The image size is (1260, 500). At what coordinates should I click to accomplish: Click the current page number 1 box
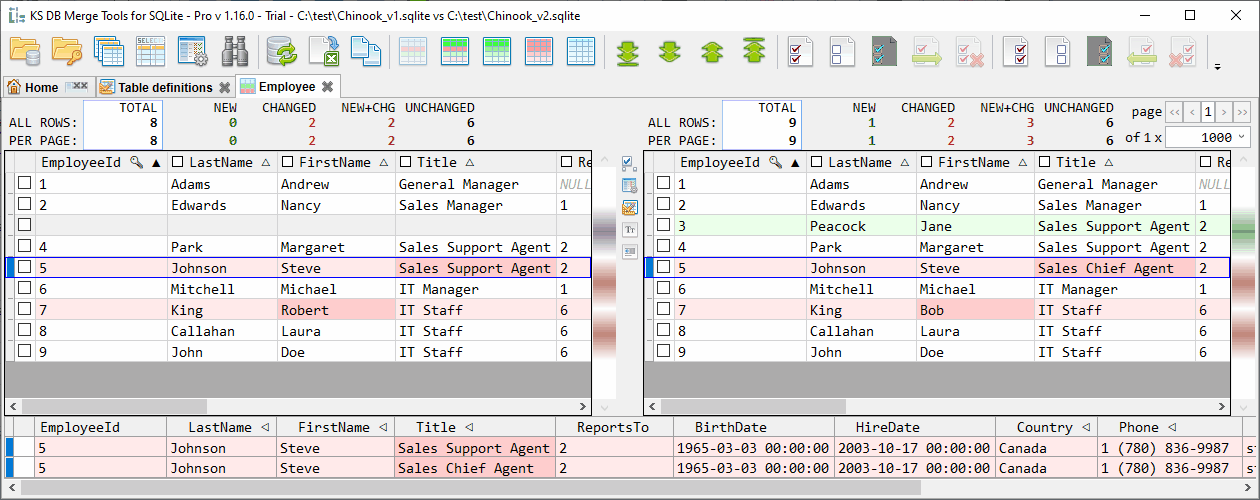pyautogui.click(x=1208, y=112)
